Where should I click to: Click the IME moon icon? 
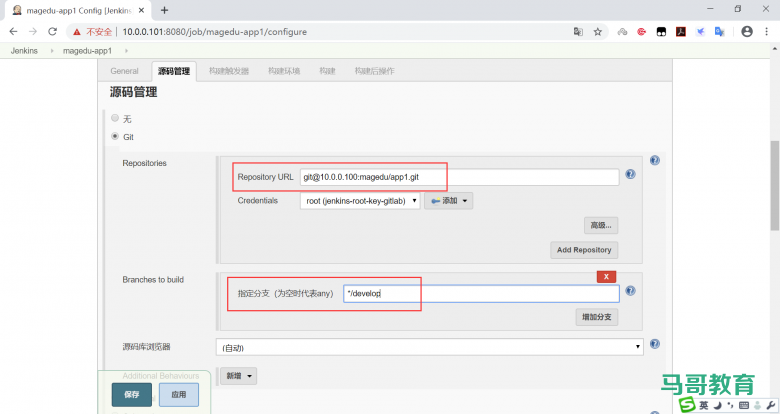(x=718, y=406)
